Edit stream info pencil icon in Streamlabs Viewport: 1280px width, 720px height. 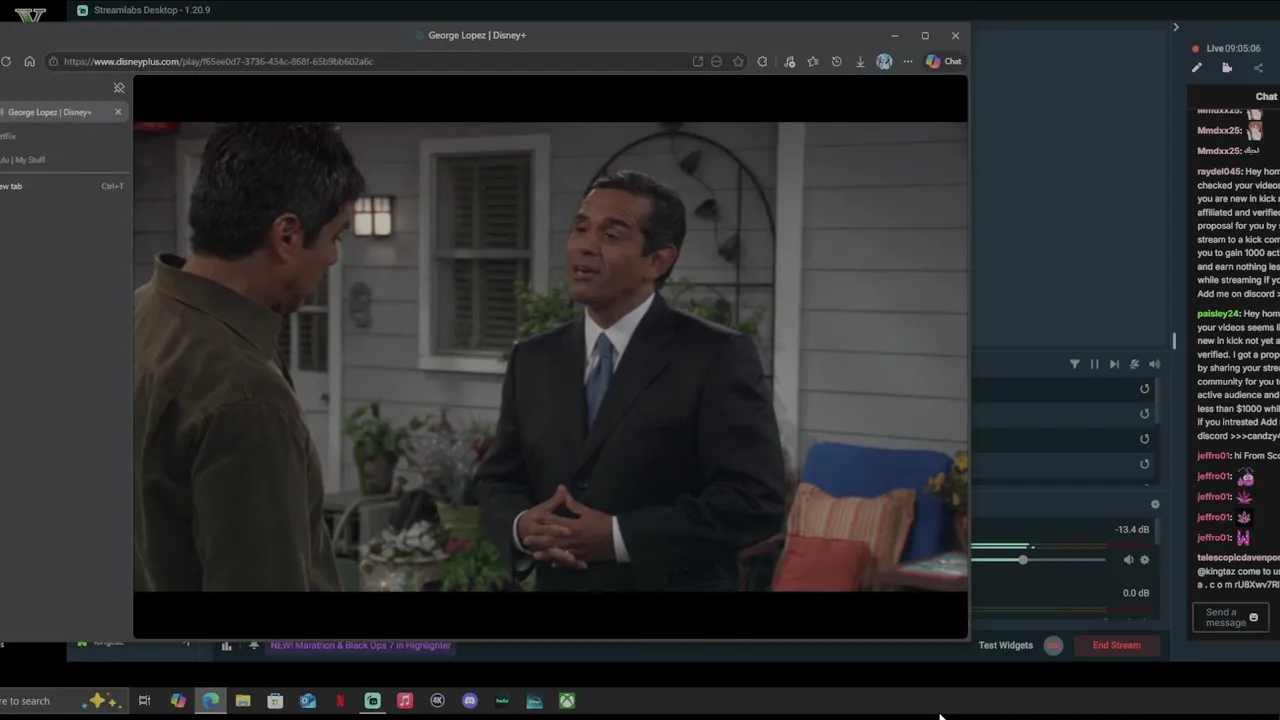coord(1196,68)
